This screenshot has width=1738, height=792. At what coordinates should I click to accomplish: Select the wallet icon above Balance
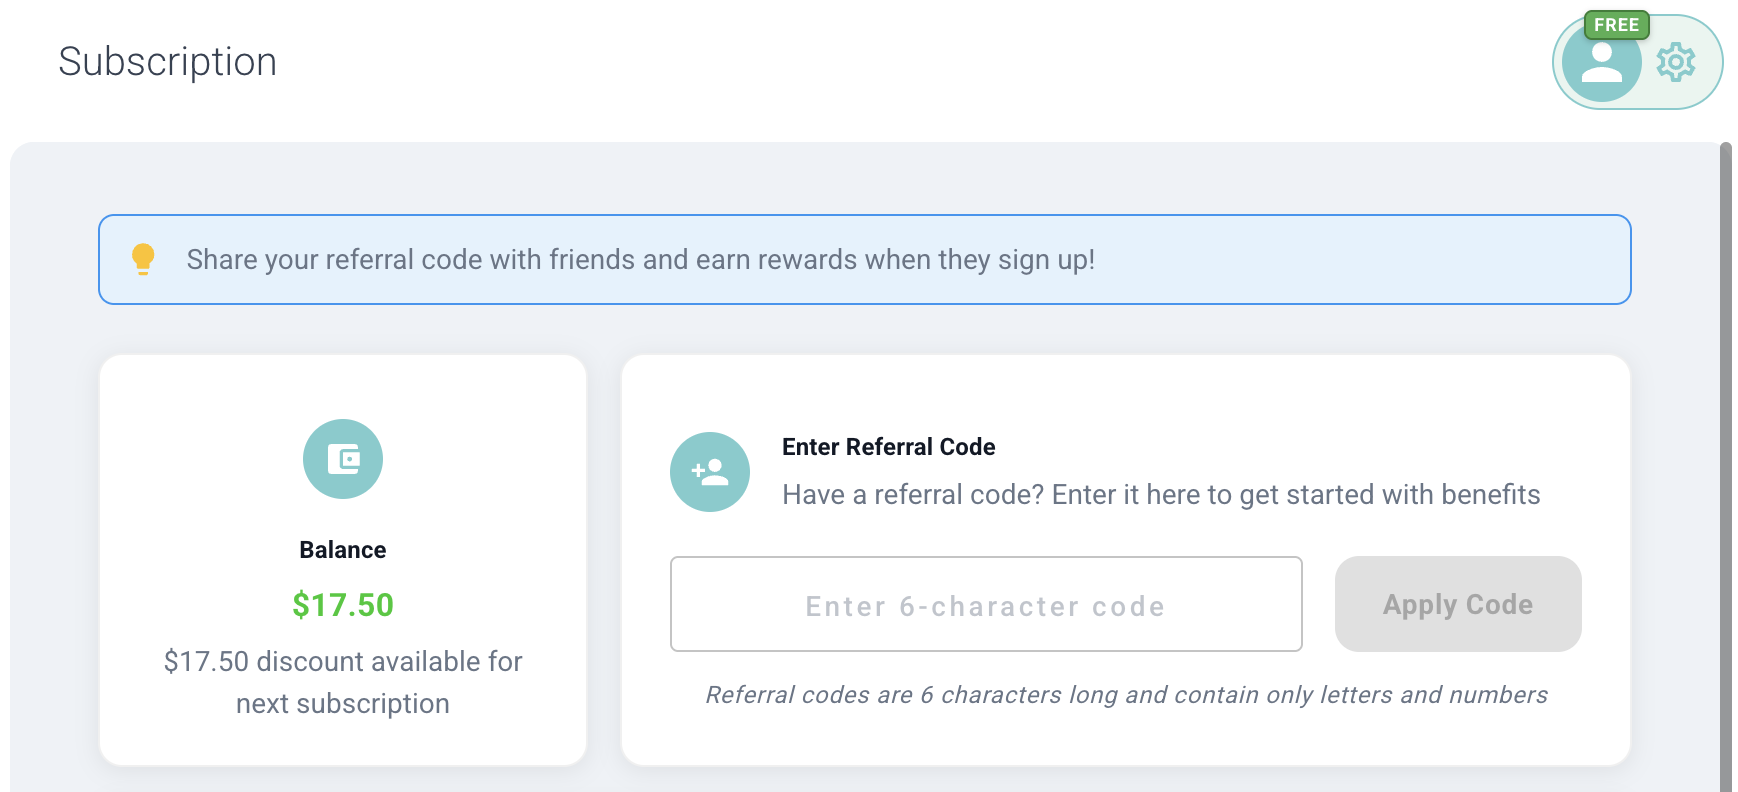click(343, 458)
